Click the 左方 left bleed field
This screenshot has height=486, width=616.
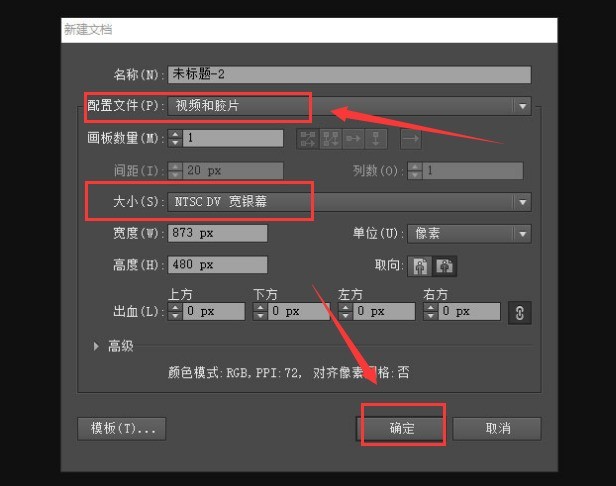tap(384, 312)
